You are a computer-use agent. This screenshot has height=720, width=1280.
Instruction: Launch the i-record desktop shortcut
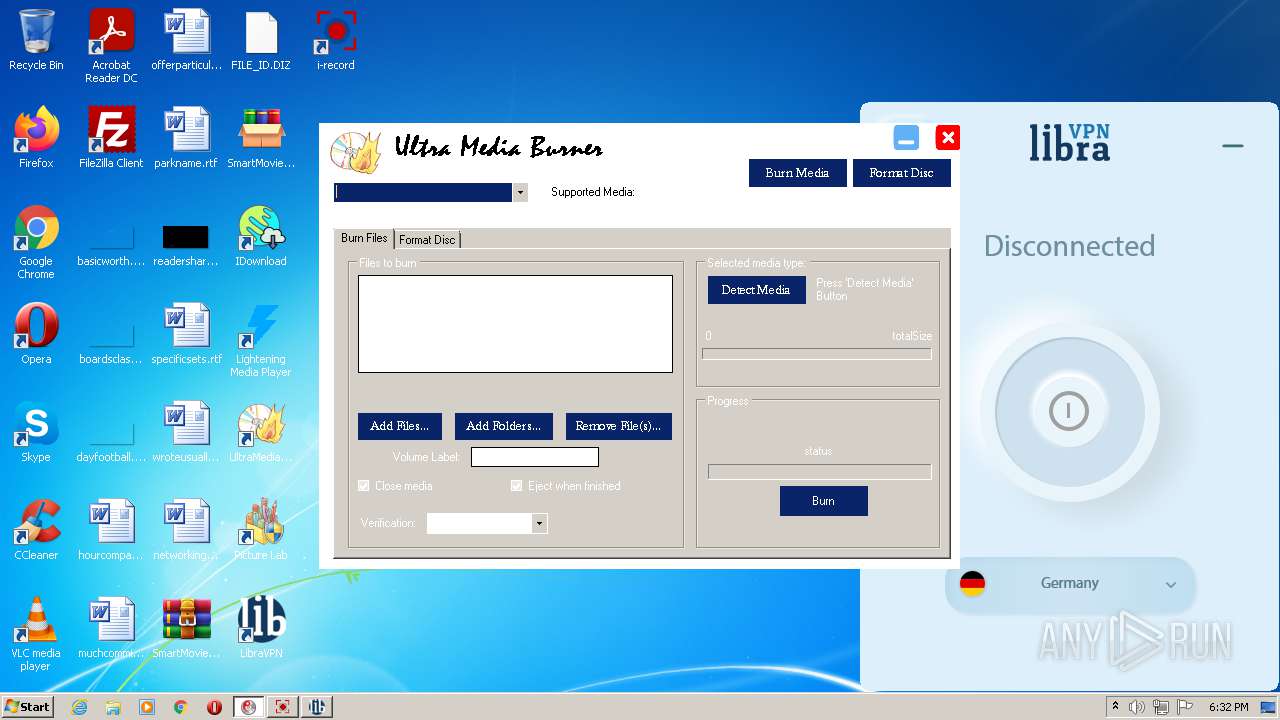(x=336, y=40)
